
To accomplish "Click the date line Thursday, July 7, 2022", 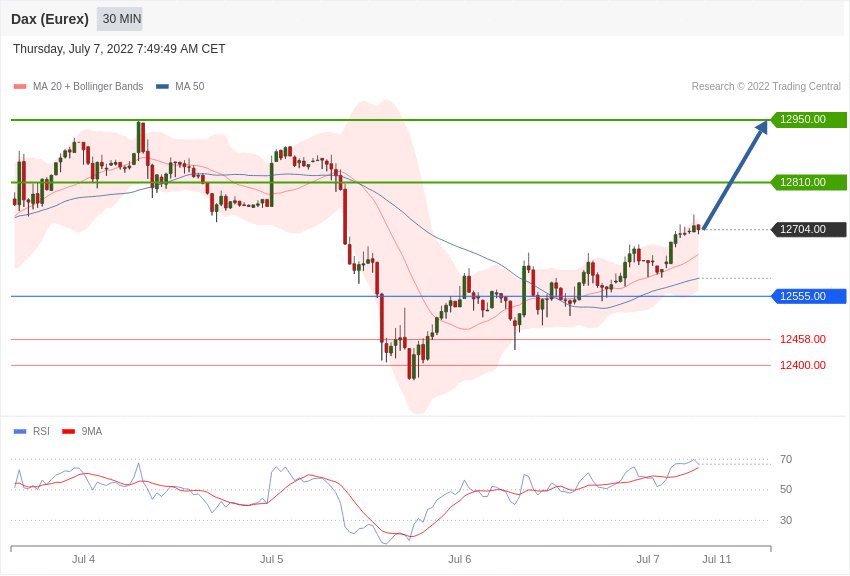I will 119,49.
